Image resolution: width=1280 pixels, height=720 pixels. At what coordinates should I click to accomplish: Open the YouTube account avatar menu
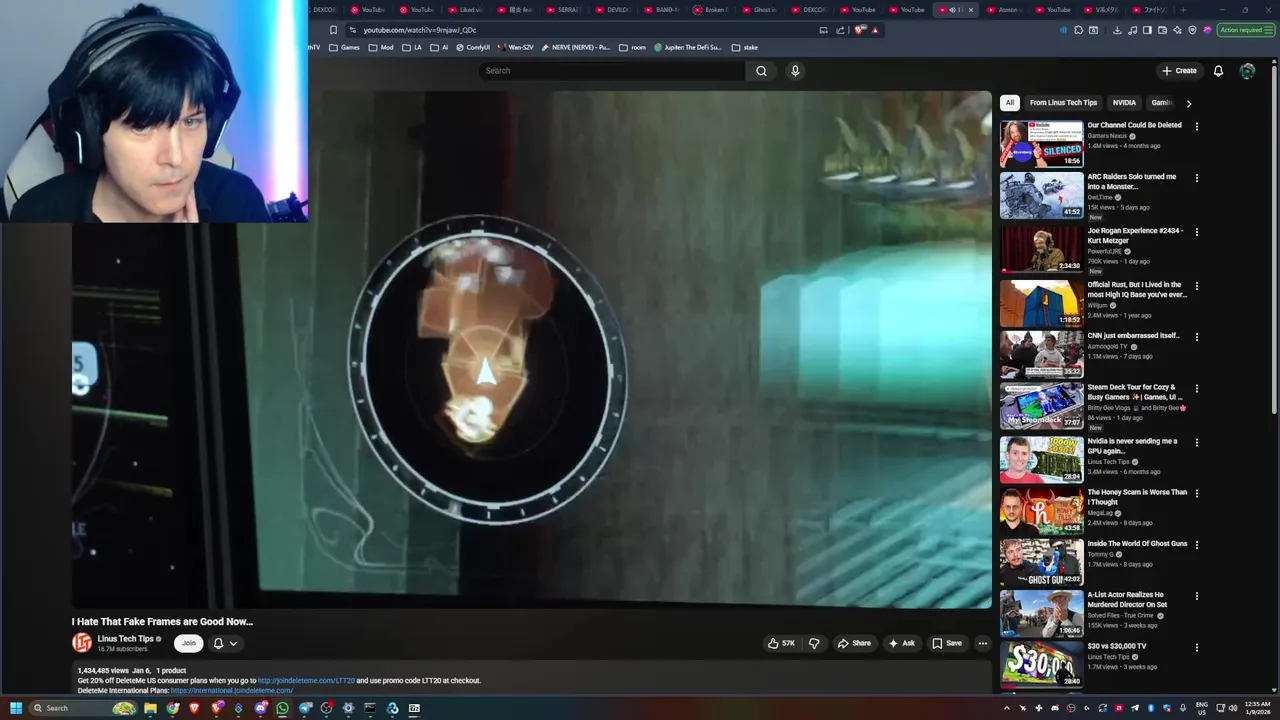(1247, 71)
